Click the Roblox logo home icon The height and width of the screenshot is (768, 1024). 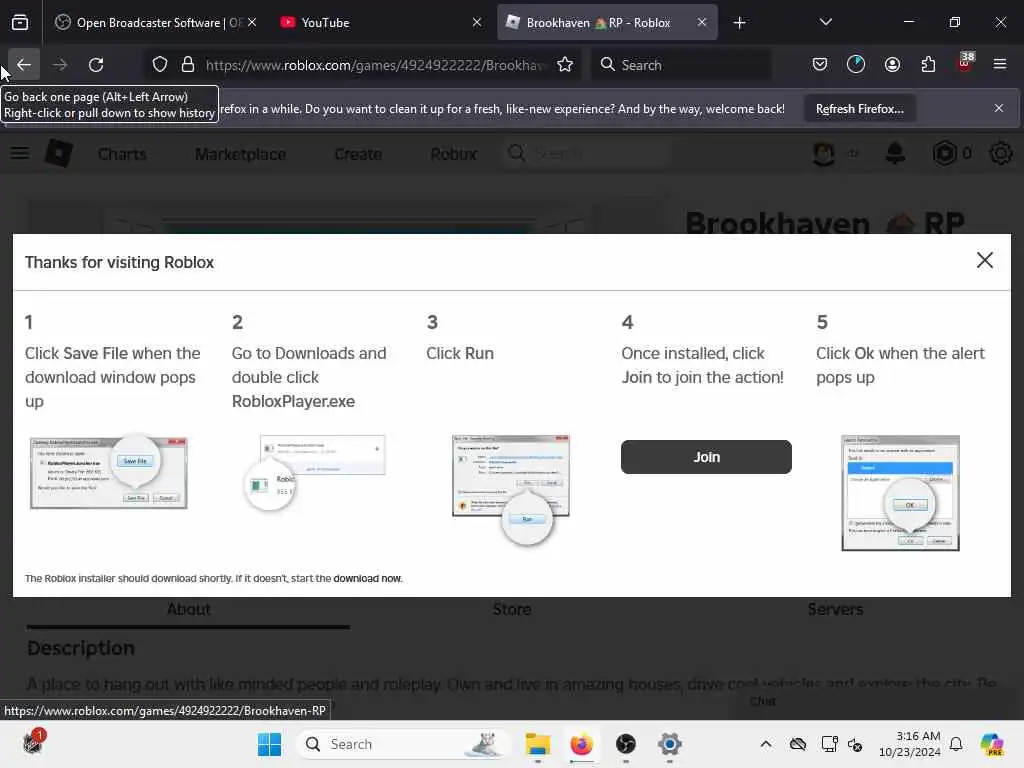[59, 153]
